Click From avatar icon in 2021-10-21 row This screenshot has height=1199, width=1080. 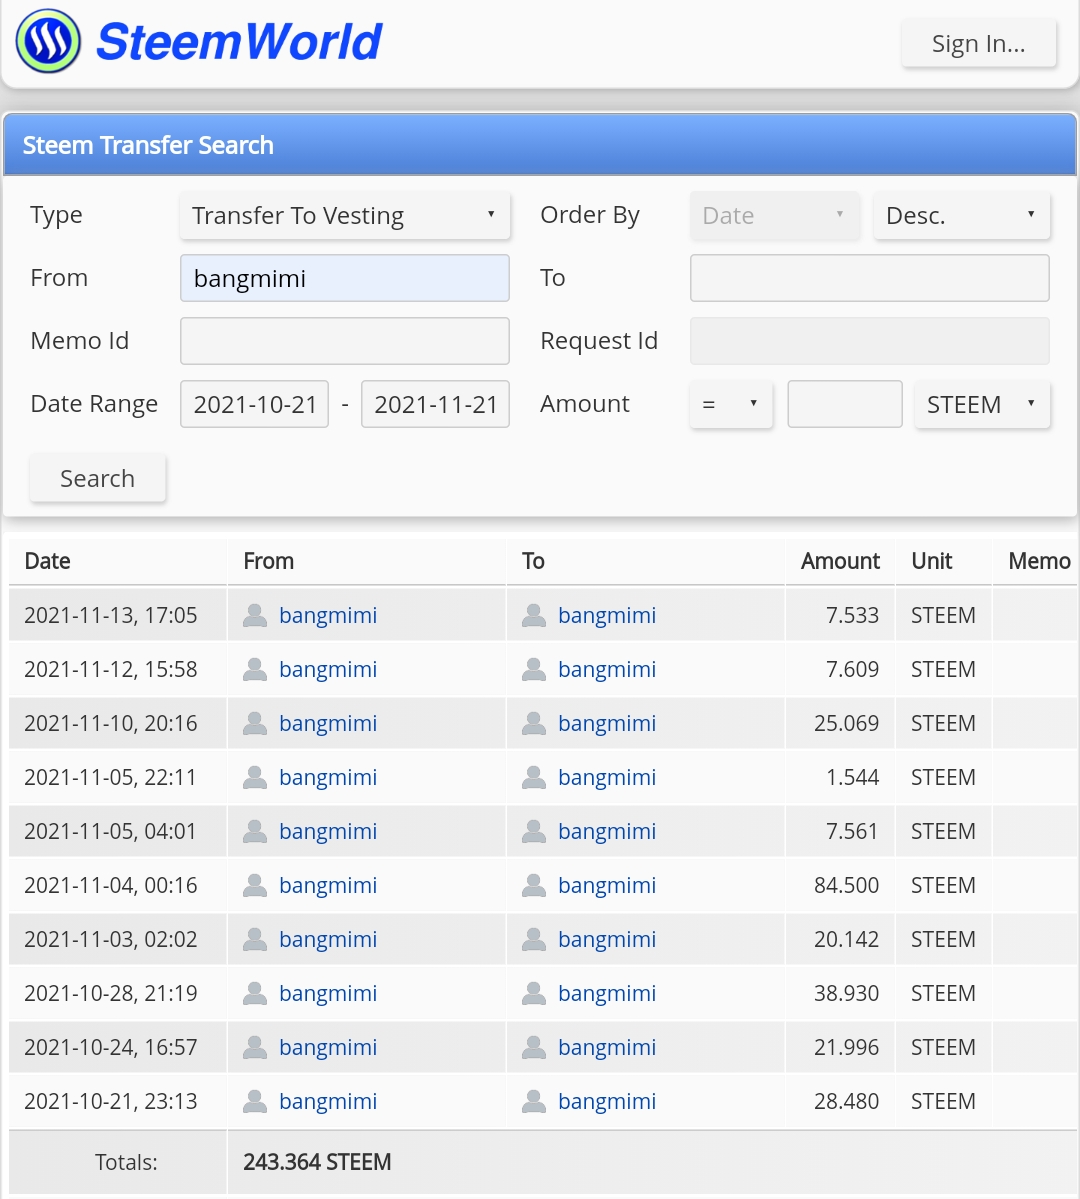tap(255, 1101)
